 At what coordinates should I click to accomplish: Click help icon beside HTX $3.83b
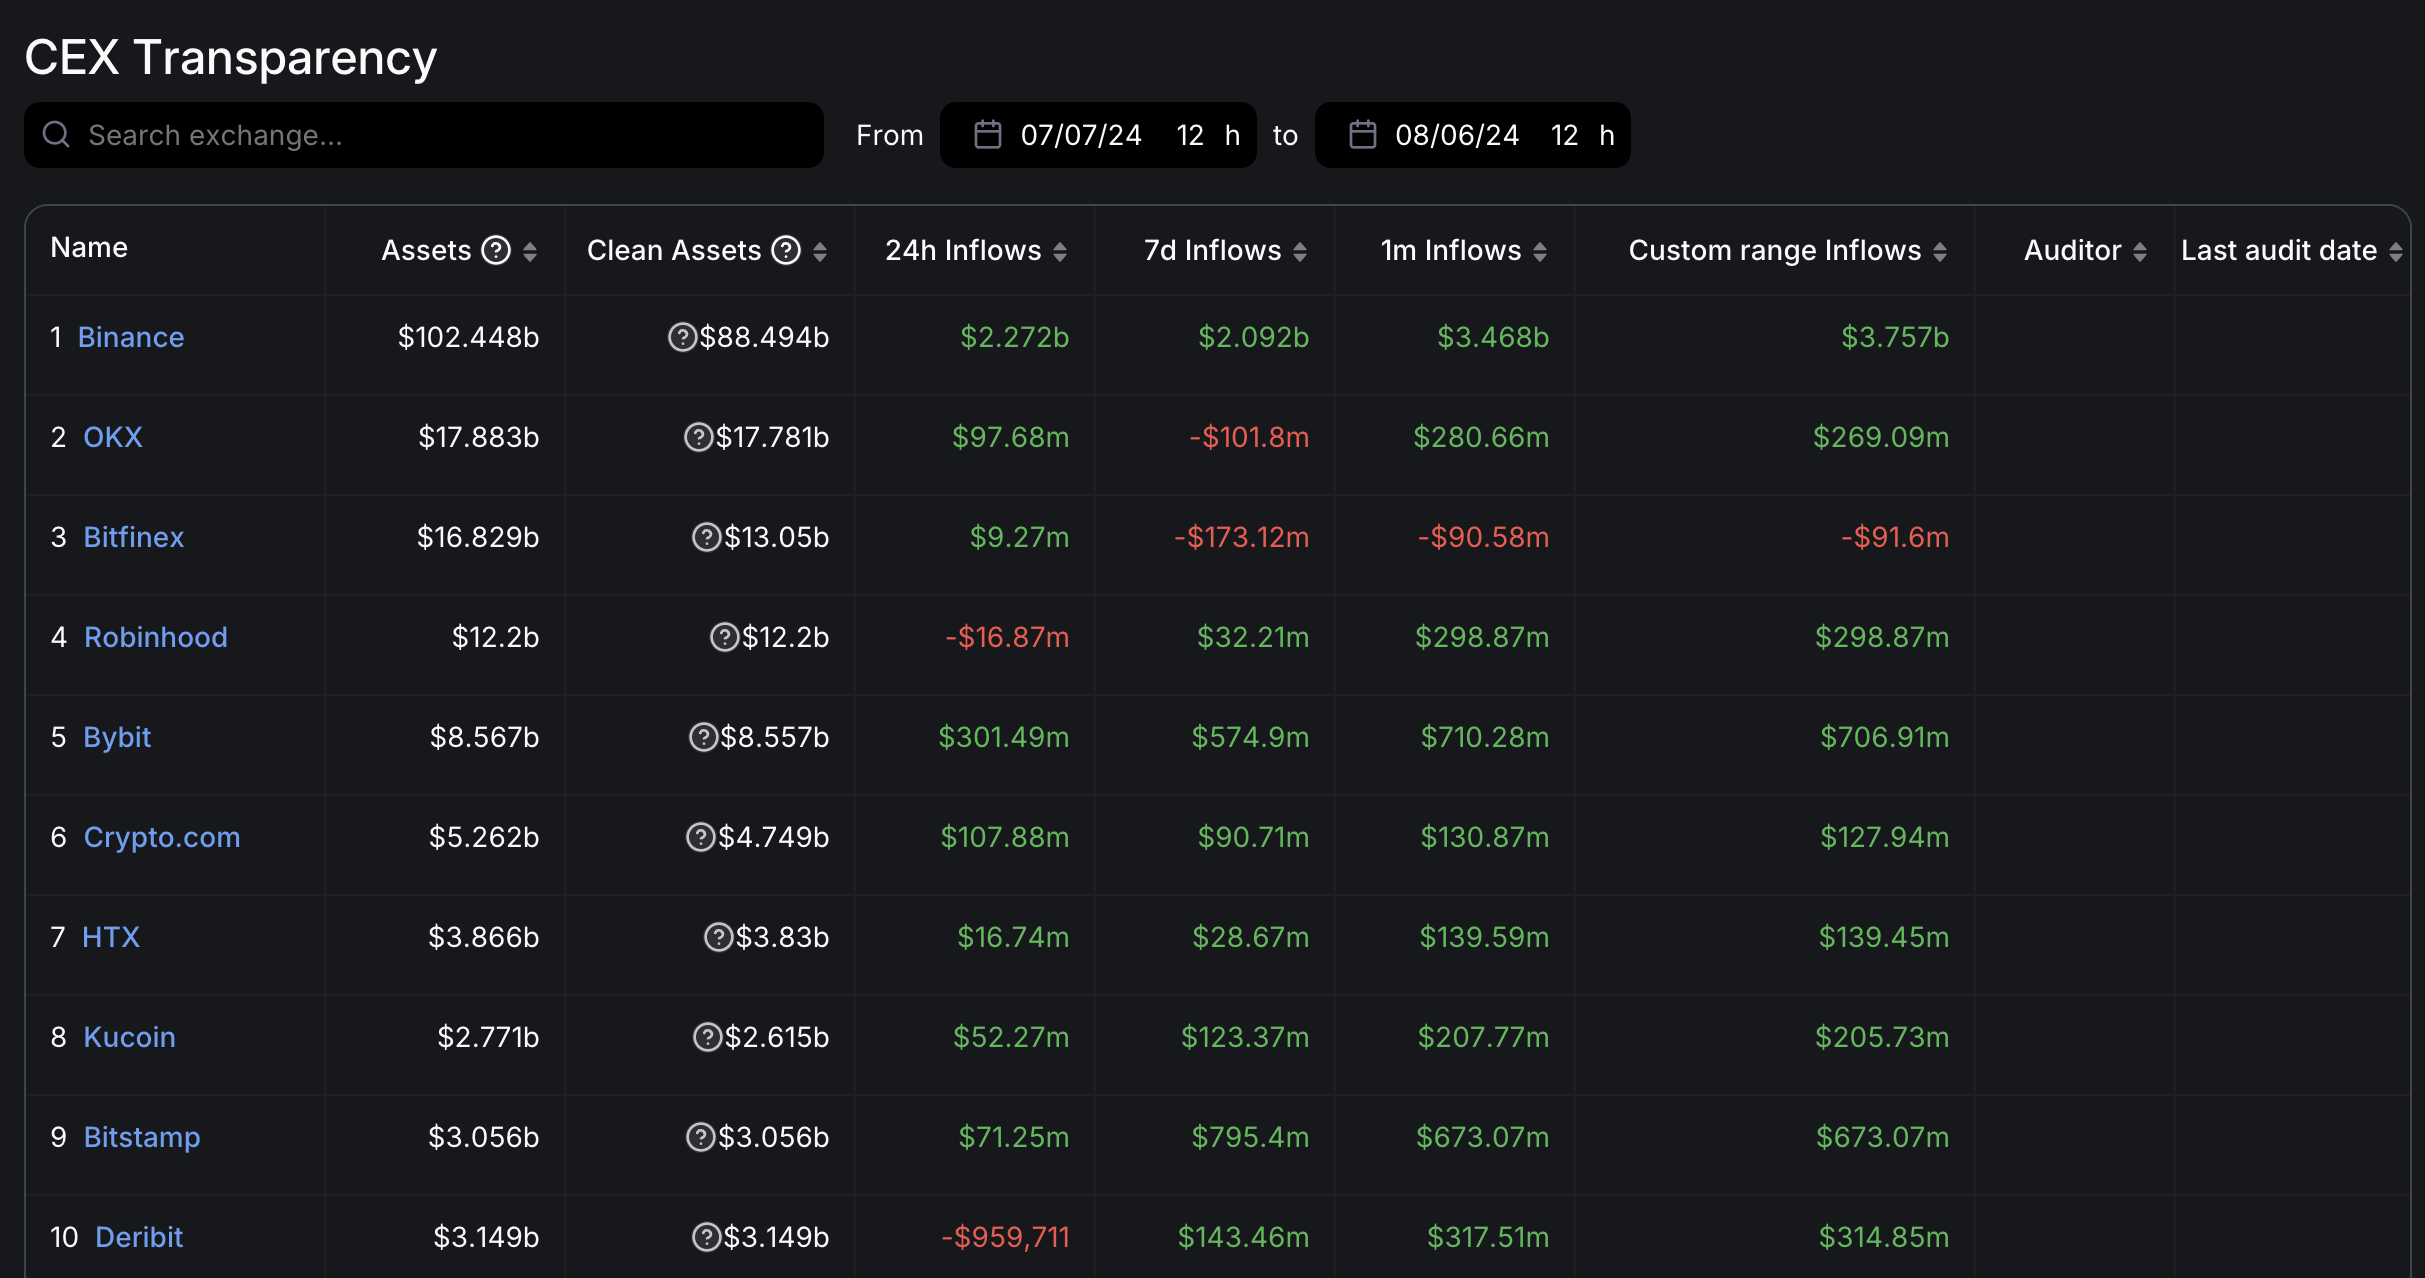pyautogui.click(x=718, y=937)
